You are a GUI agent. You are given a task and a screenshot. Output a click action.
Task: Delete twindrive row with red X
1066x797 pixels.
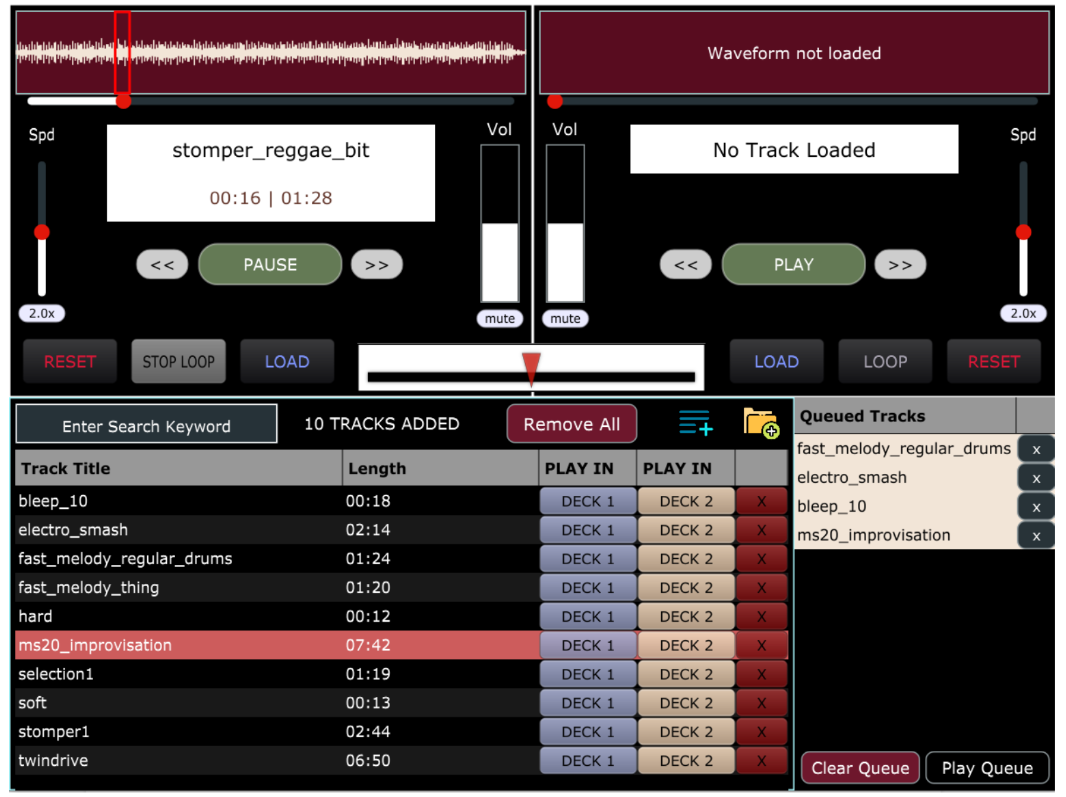click(761, 761)
